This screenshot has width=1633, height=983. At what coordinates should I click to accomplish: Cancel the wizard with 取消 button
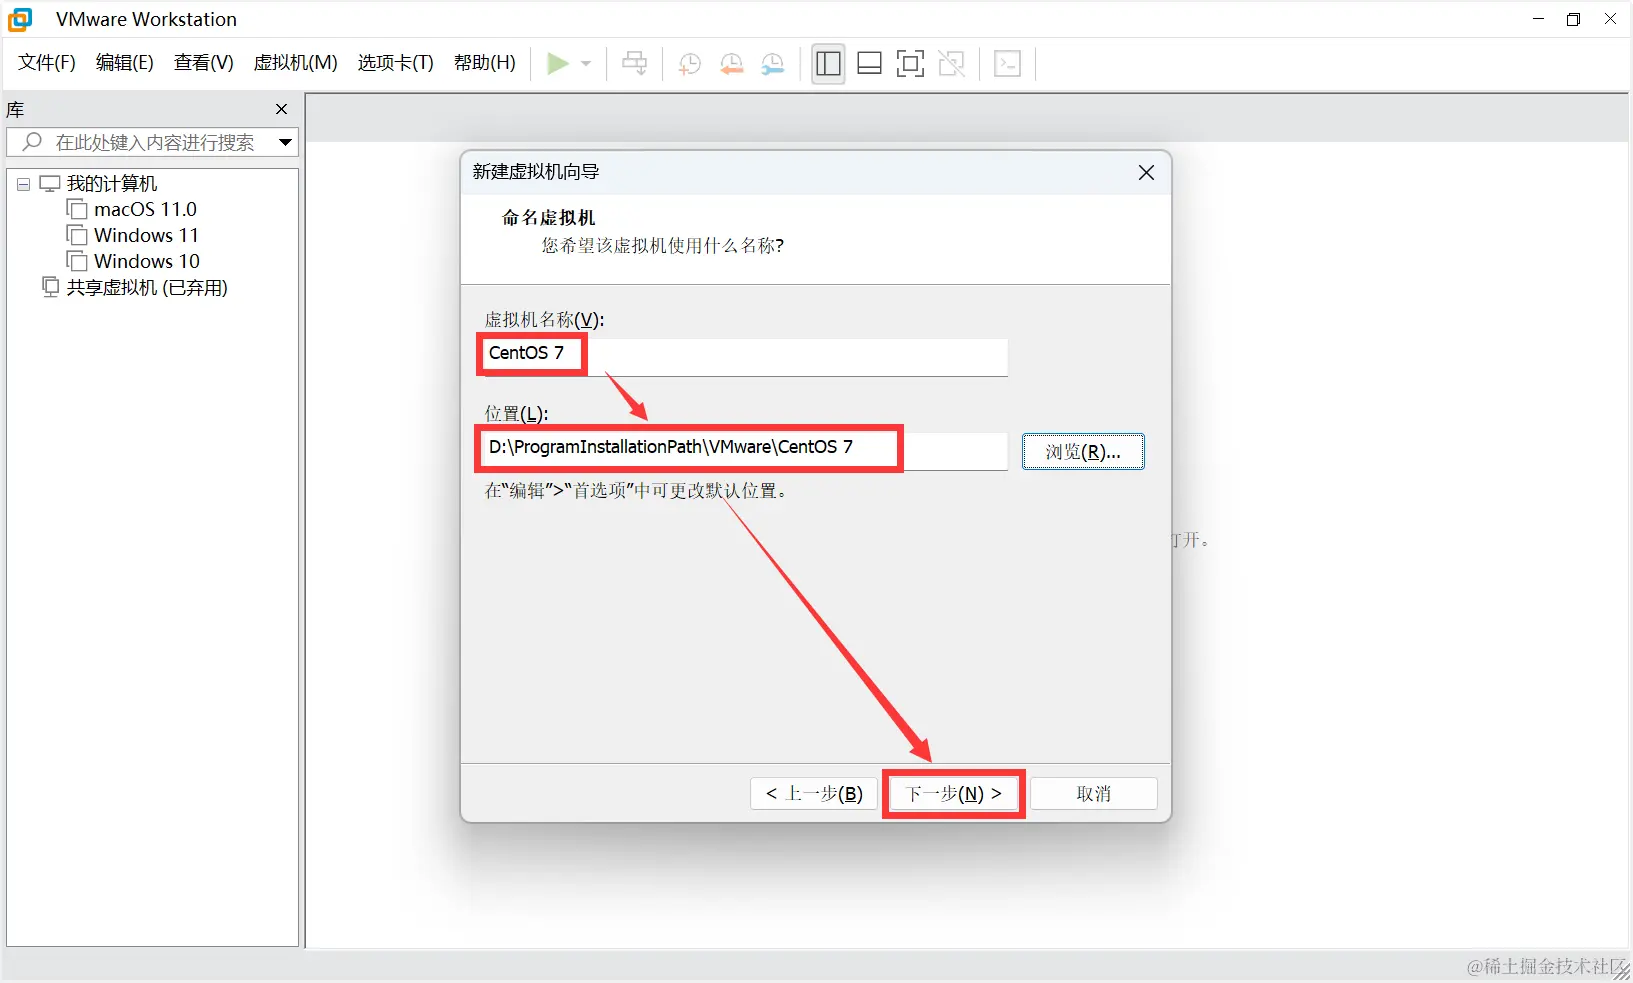point(1094,794)
